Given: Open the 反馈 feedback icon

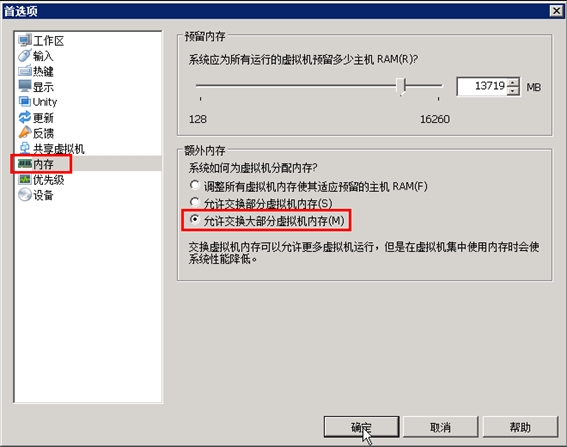Looking at the screenshot, I should coord(25,133).
